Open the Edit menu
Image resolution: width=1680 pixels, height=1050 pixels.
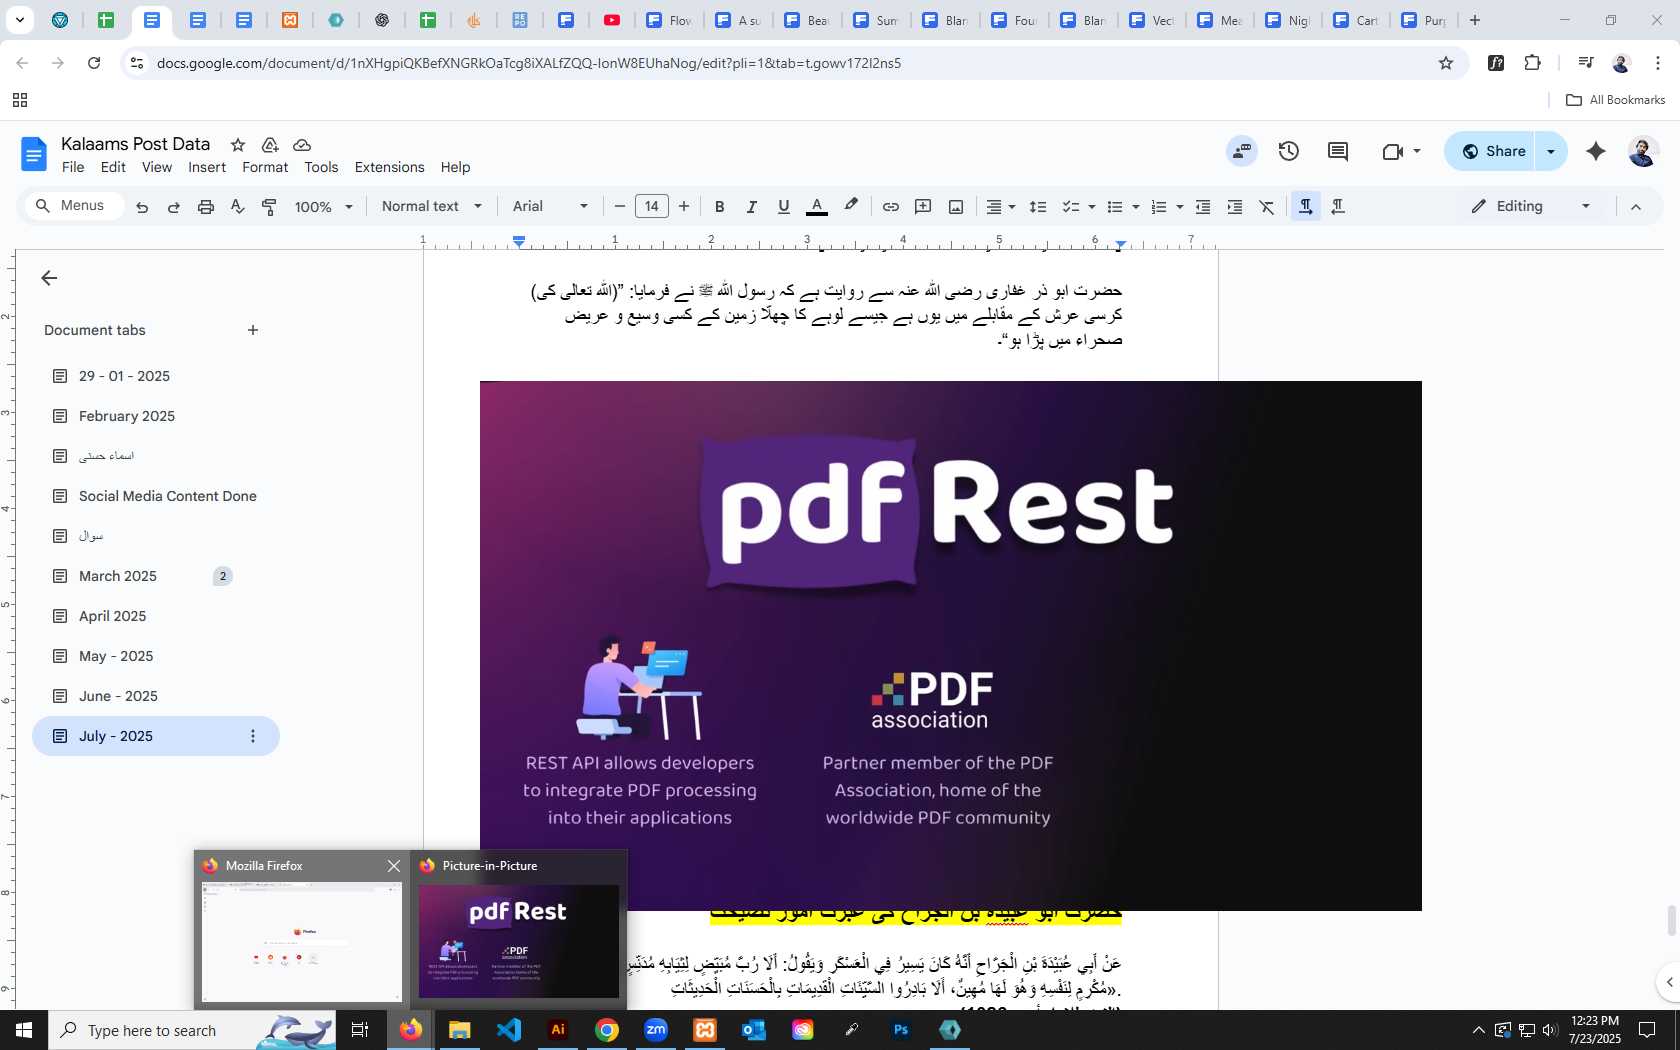pyautogui.click(x=113, y=167)
